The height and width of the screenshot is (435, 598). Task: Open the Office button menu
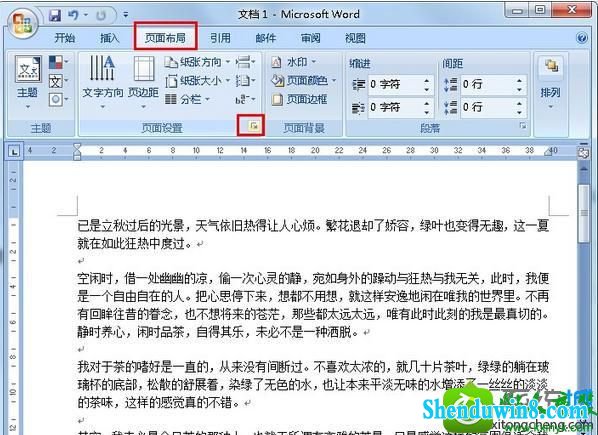pos(22,23)
